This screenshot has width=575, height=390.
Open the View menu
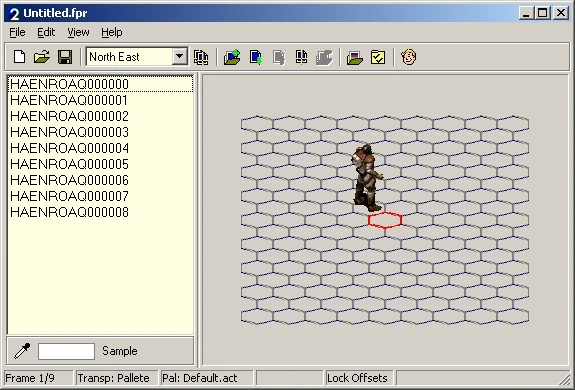pyautogui.click(x=78, y=32)
